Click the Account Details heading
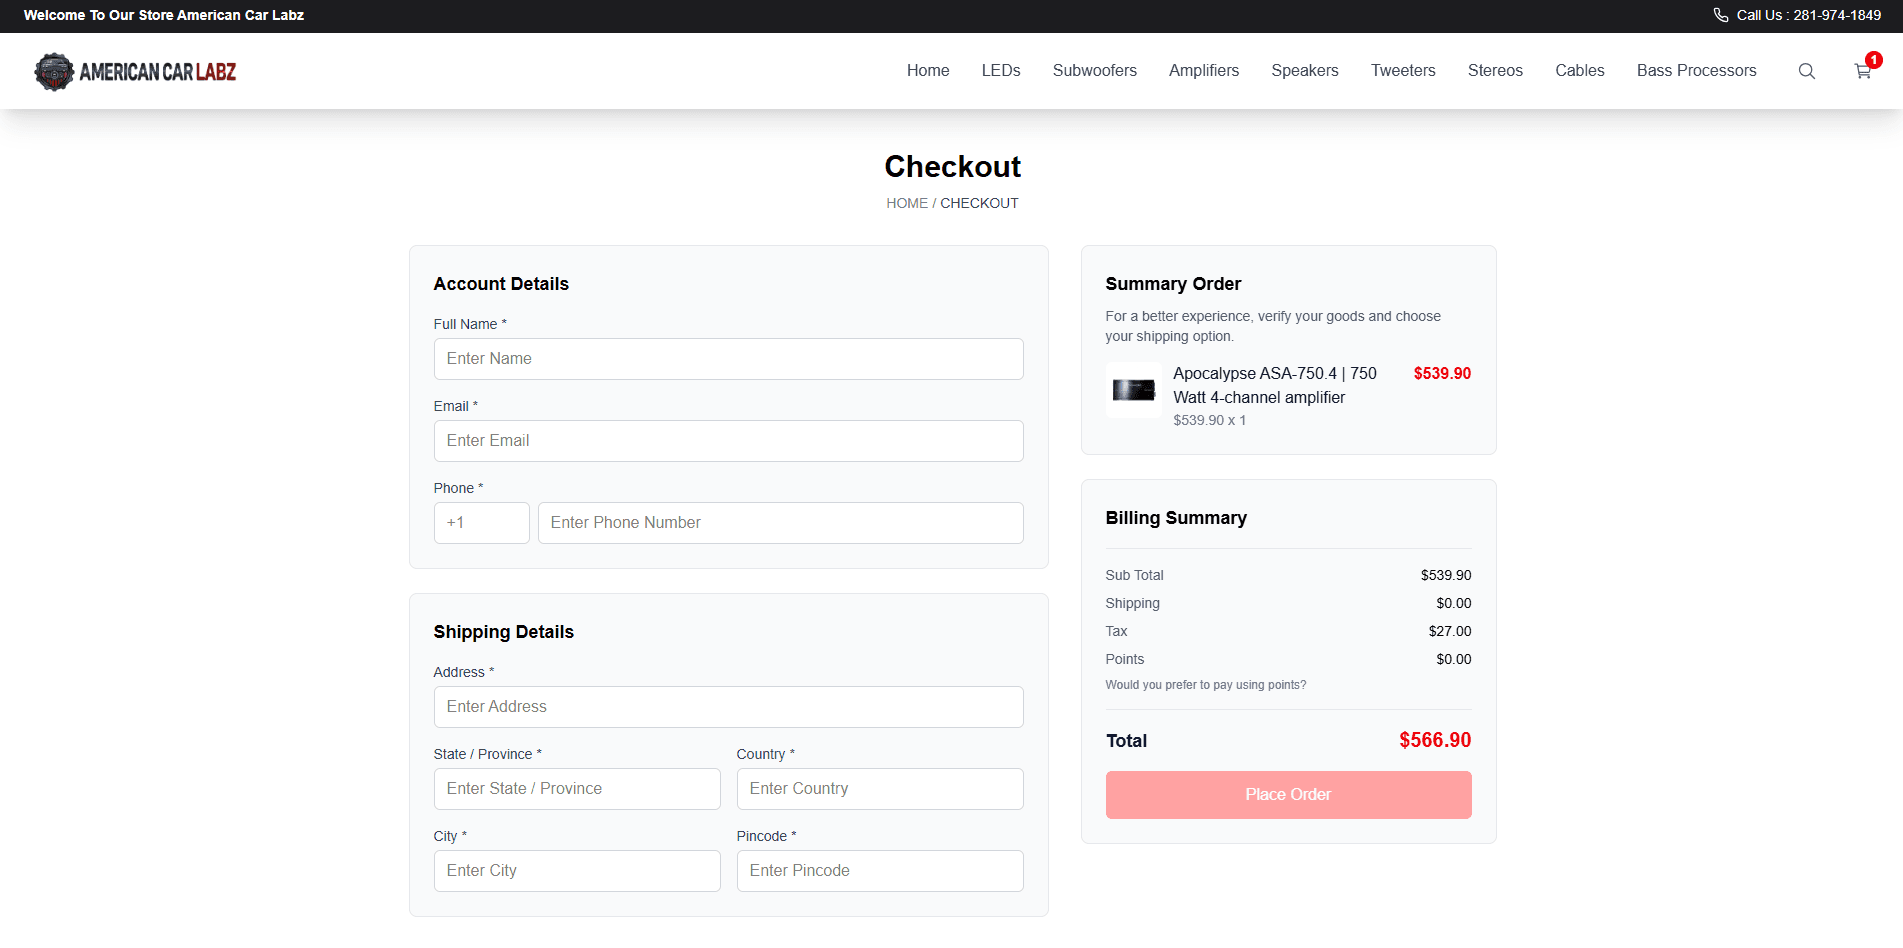The height and width of the screenshot is (948, 1903). point(501,284)
